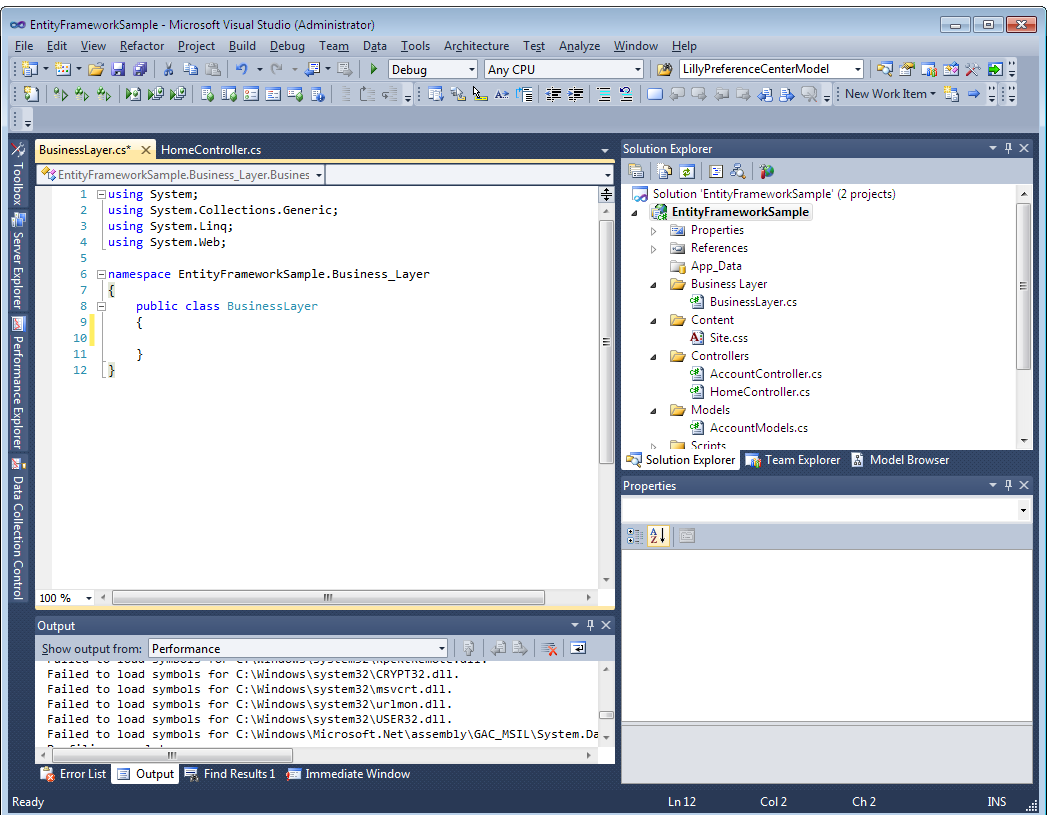Viewport: 1047px width, 815px height.
Task: Click the Decrease Indent icon
Action: point(553,94)
